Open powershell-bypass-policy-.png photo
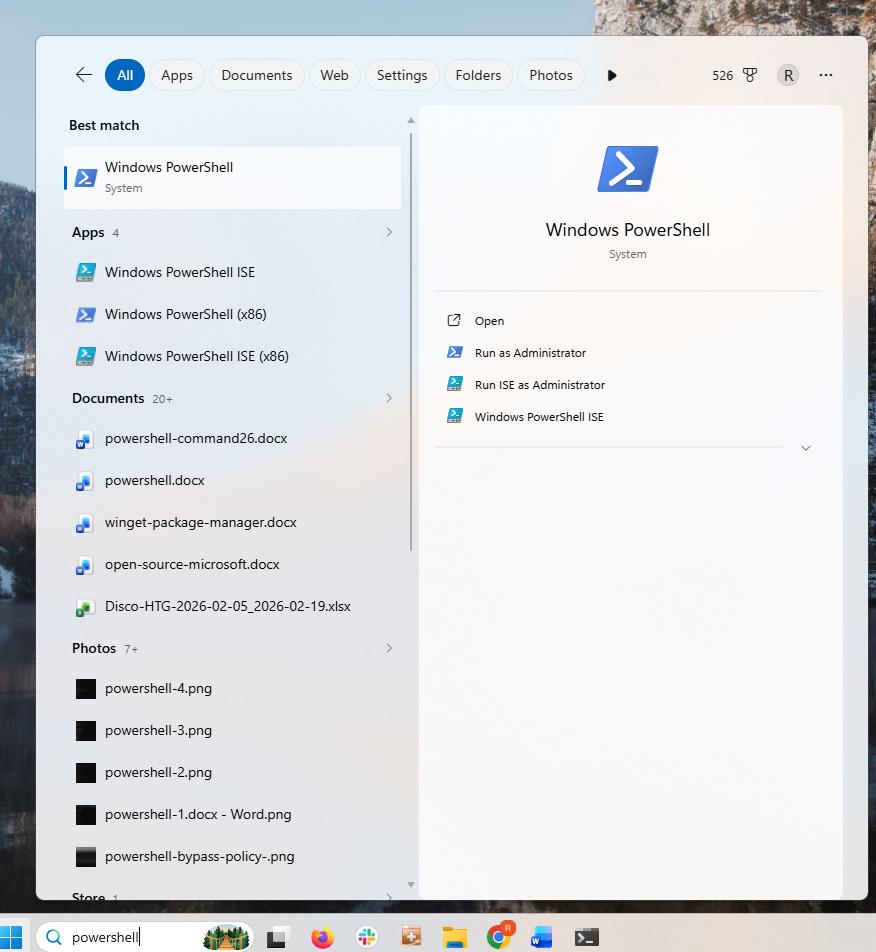 (x=233, y=856)
